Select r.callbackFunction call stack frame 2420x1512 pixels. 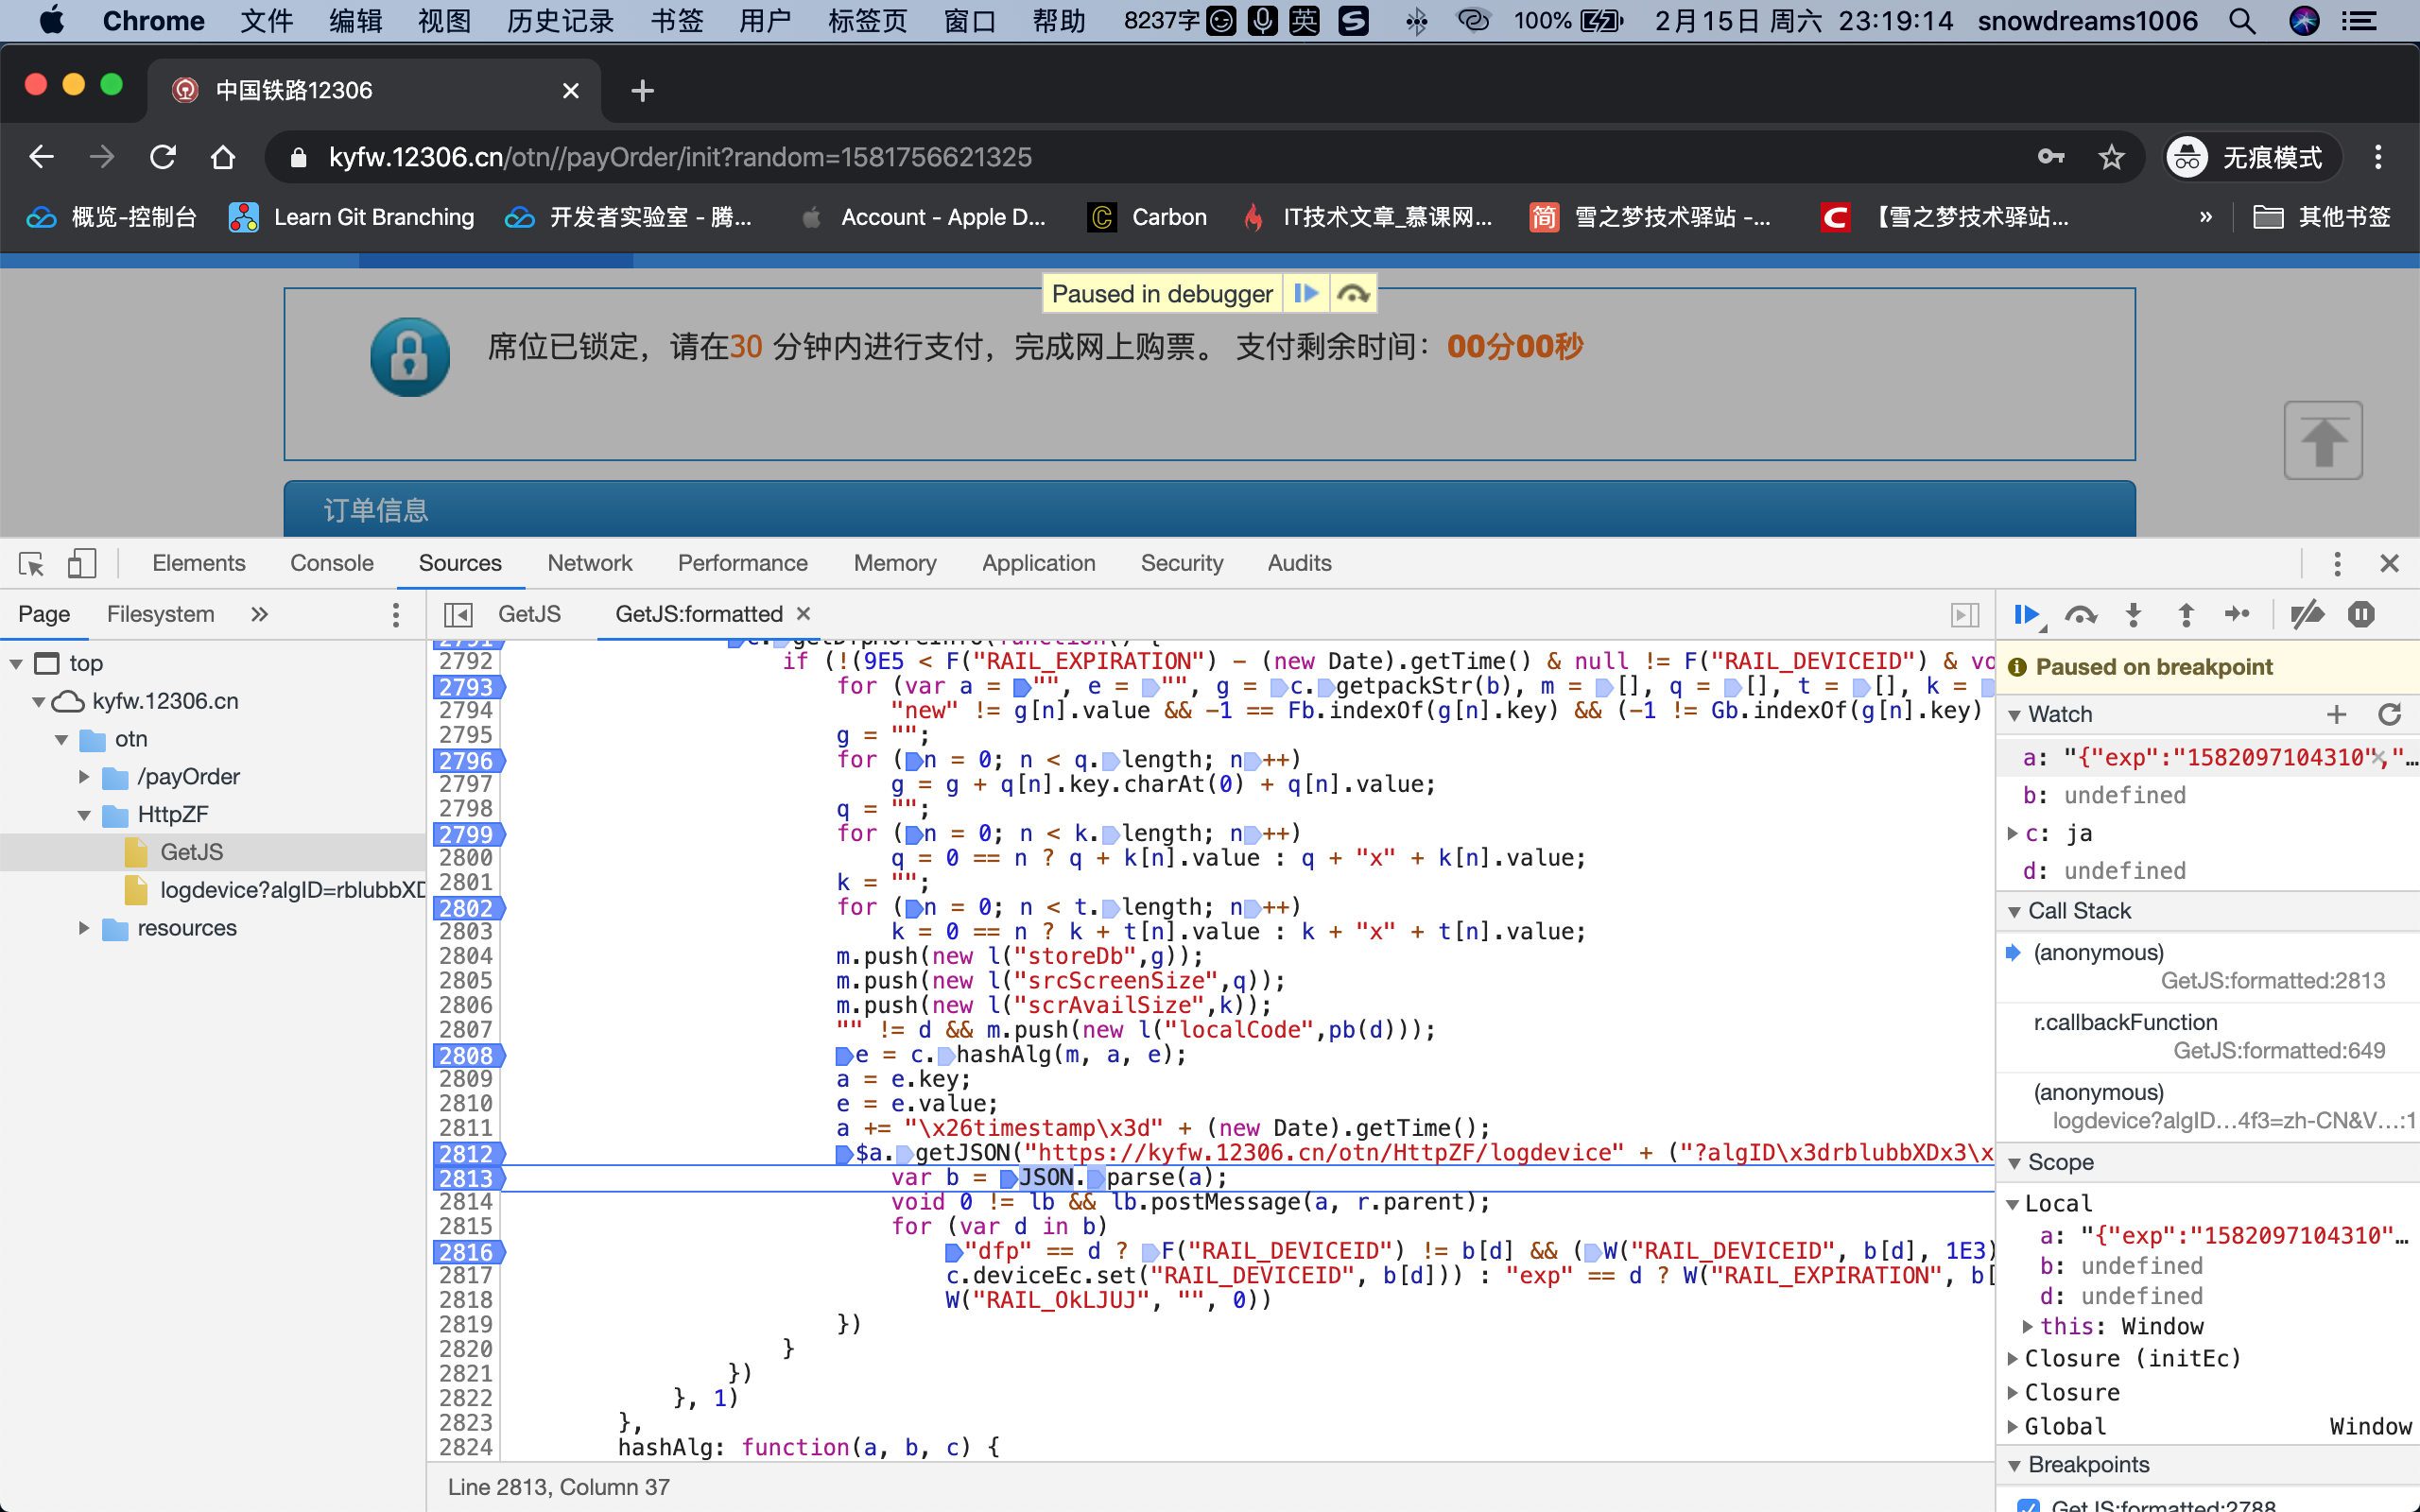[x=2125, y=1022]
